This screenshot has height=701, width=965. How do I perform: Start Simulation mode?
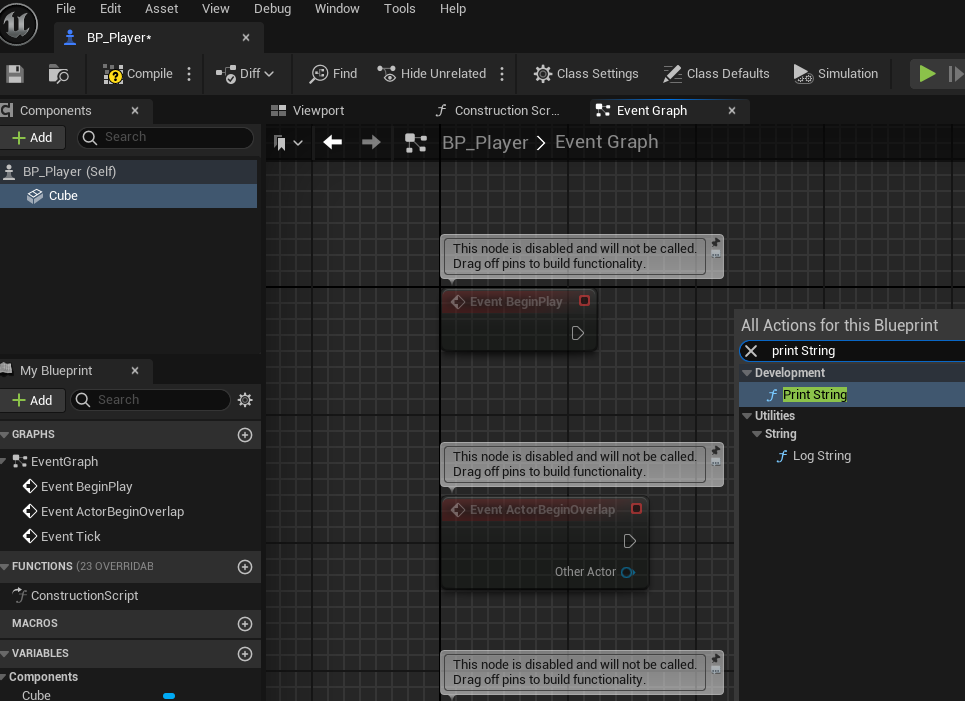click(x=836, y=74)
